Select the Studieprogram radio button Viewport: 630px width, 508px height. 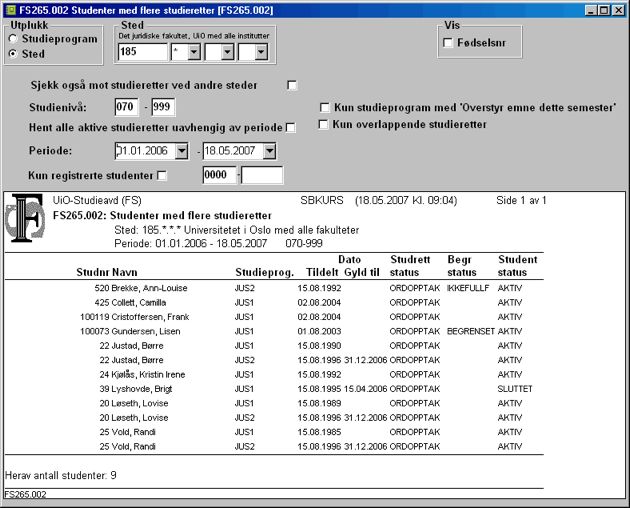point(13,39)
